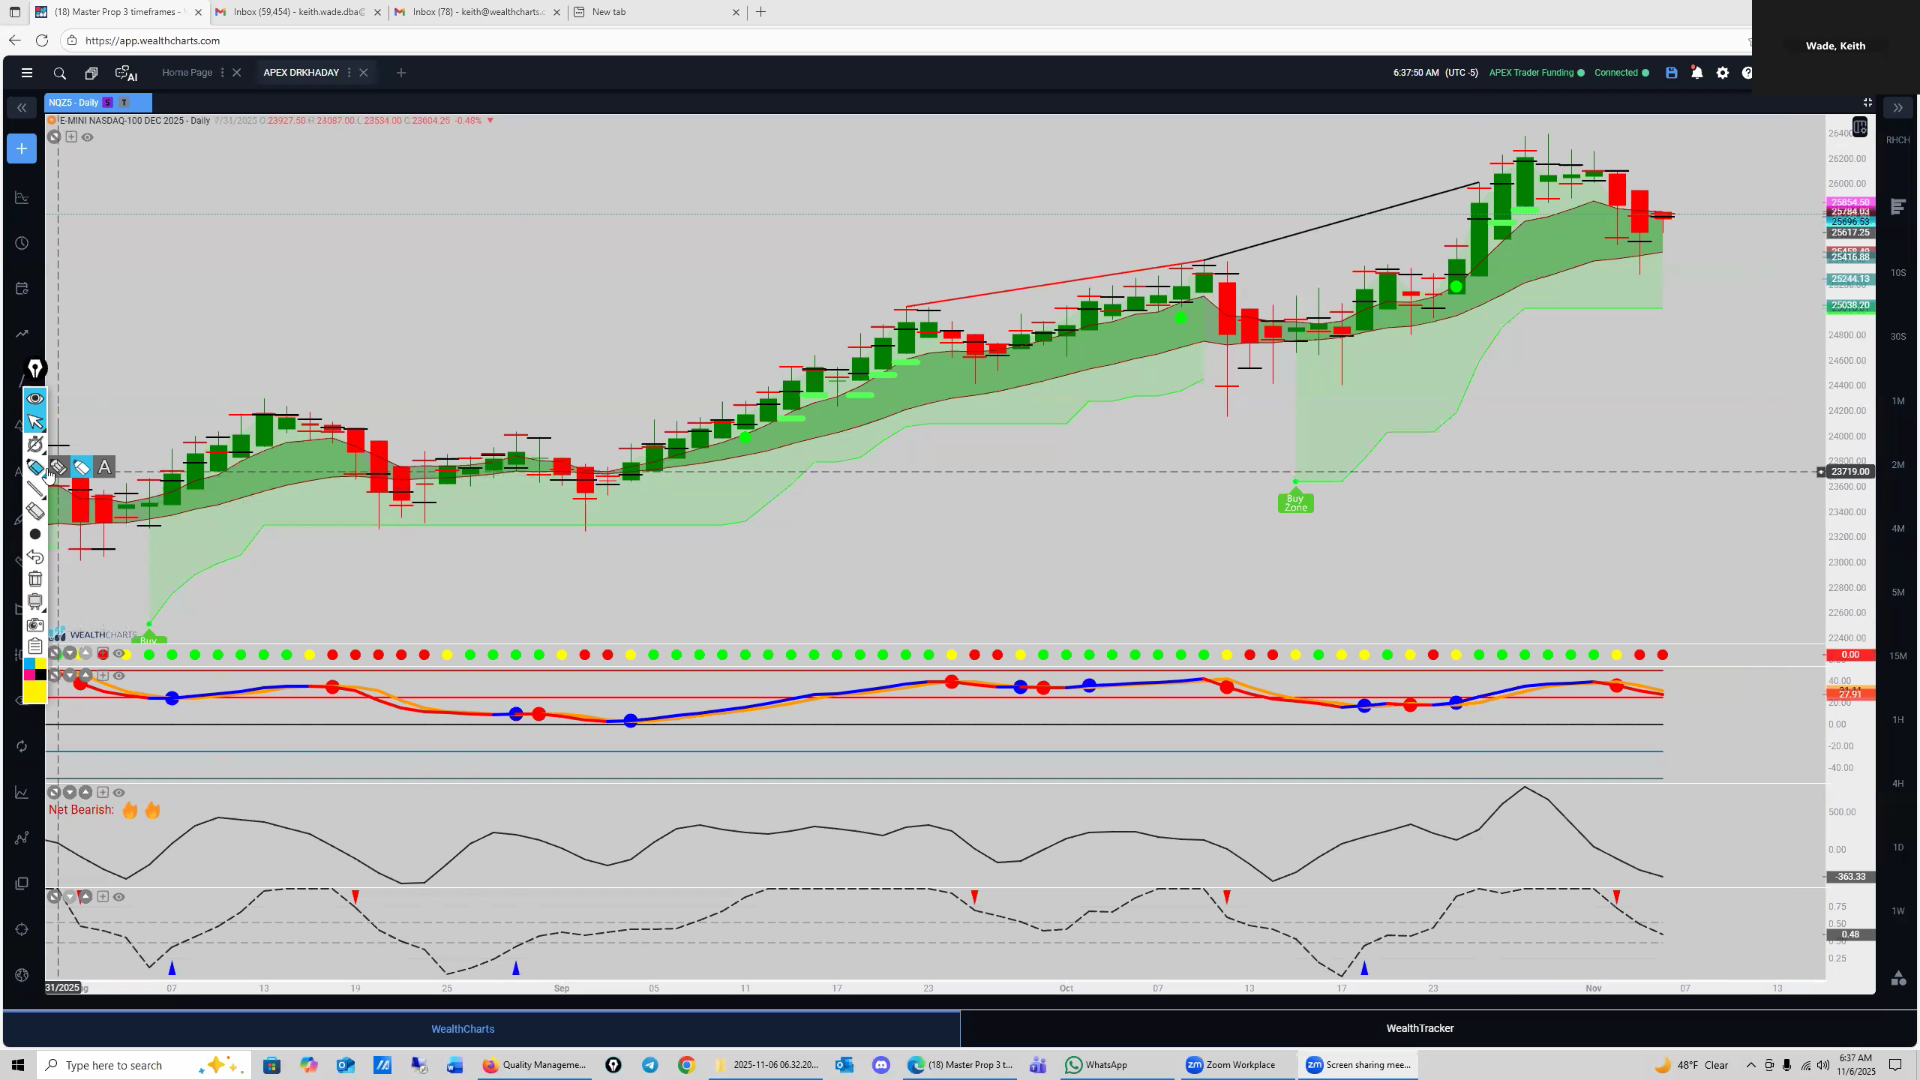Image resolution: width=1920 pixels, height=1080 pixels.
Task: Collapse the left sidebar double chevron
Action: [21, 107]
